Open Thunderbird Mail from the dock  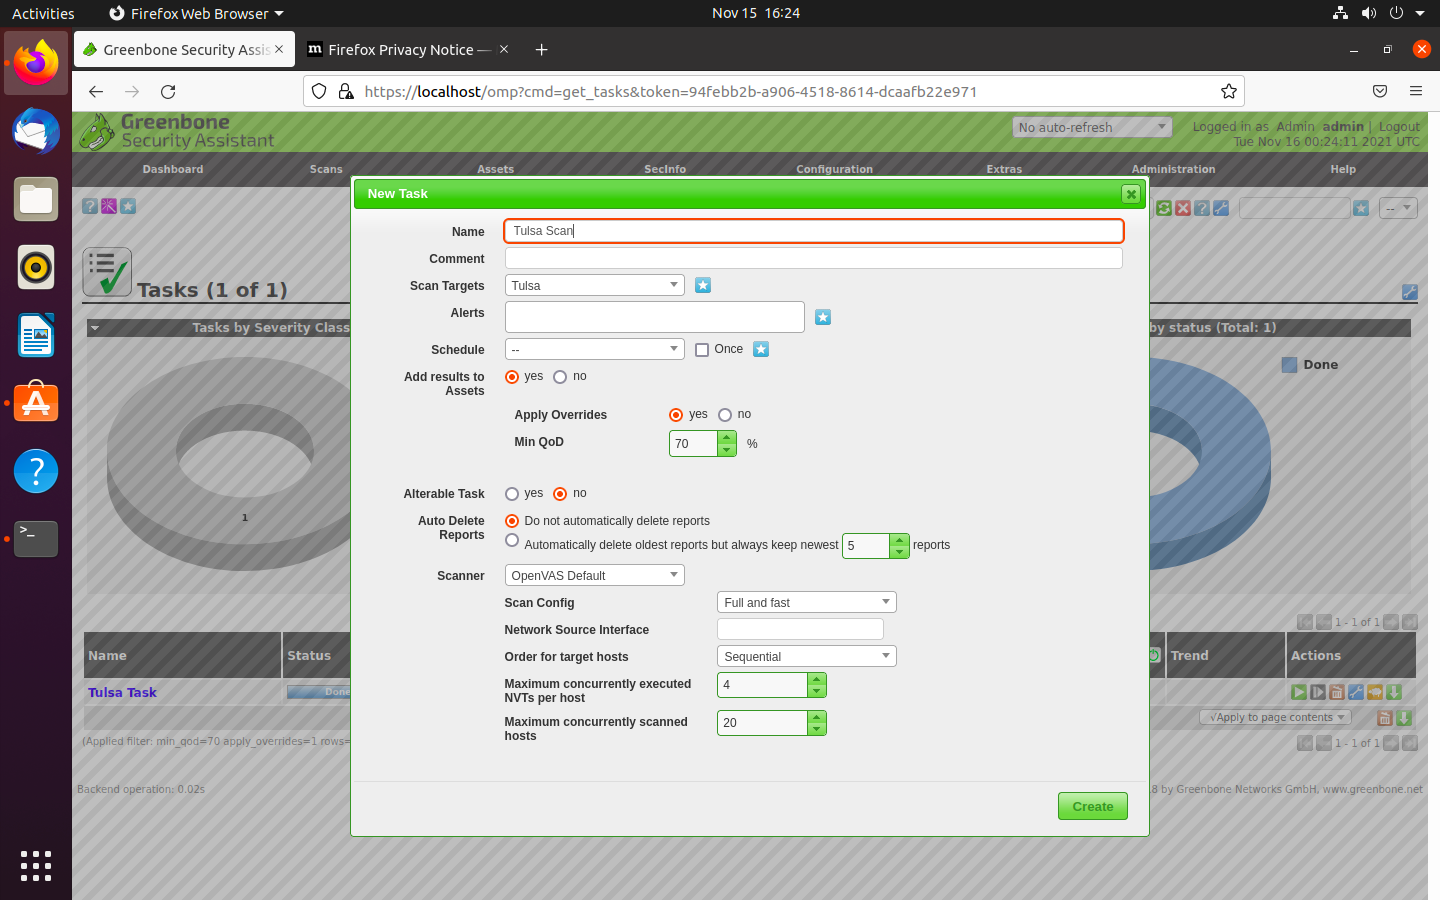pyautogui.click(x=36, y=131)
